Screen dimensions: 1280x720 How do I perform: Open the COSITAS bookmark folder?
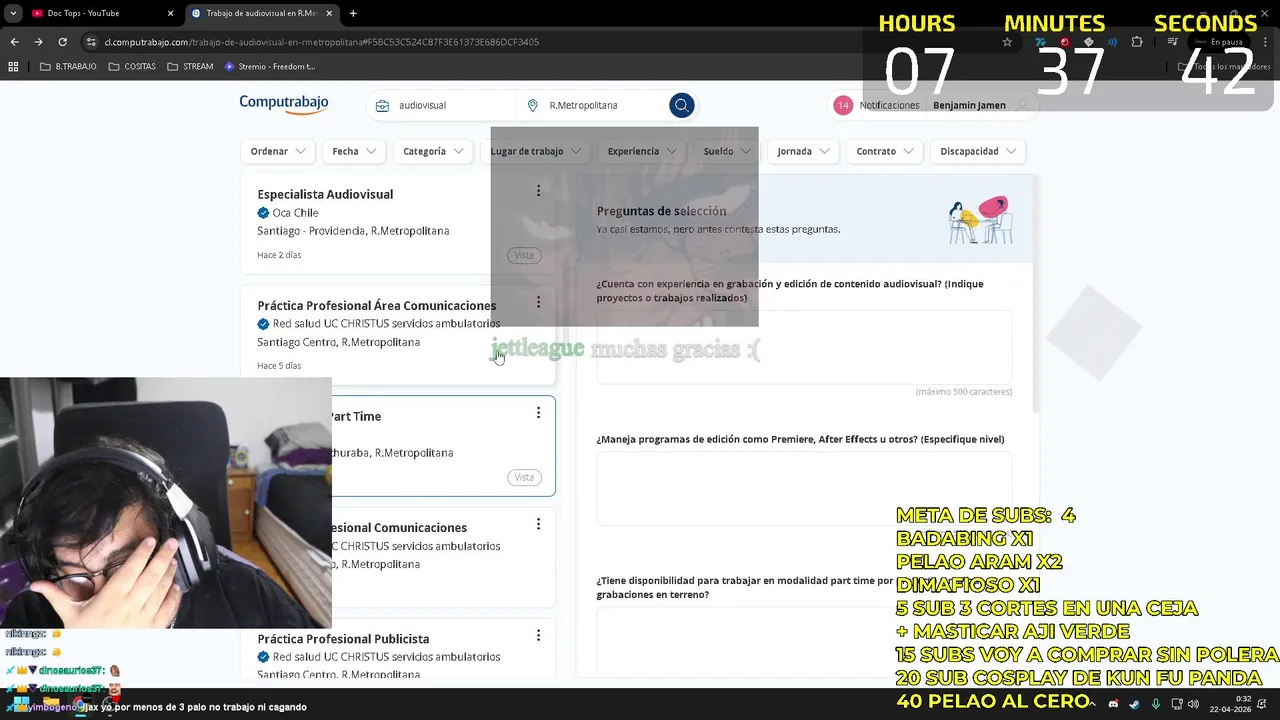132,66
